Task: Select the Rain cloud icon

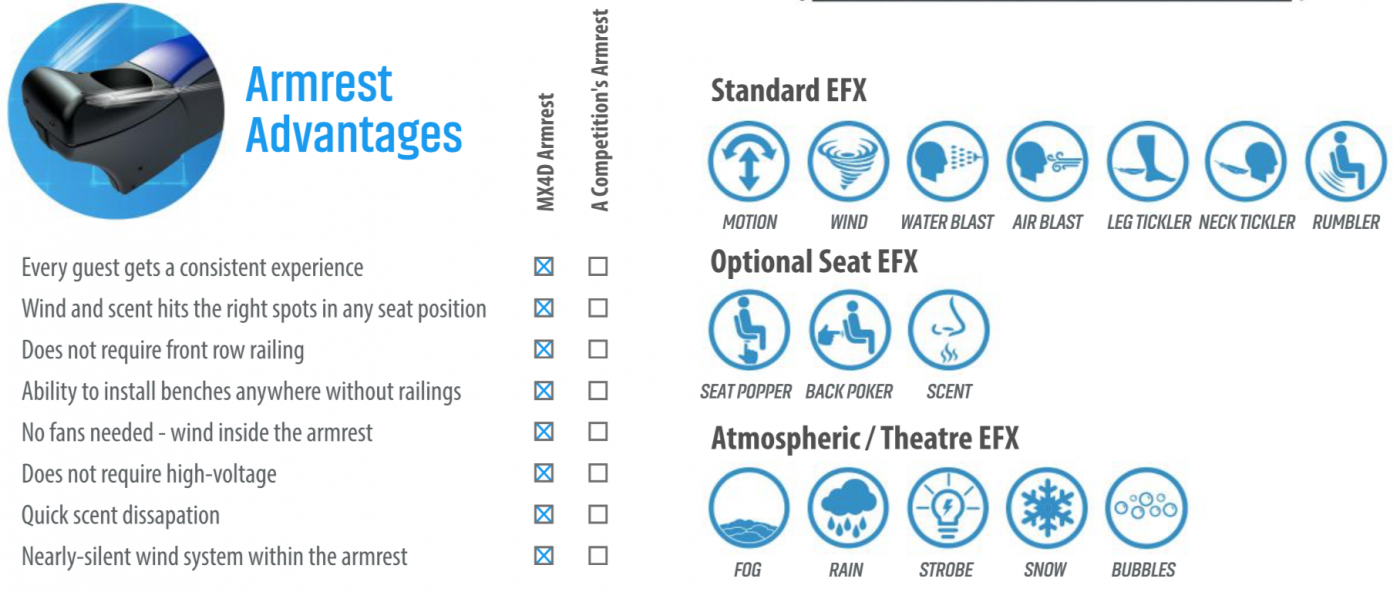Action: point(848,508)
